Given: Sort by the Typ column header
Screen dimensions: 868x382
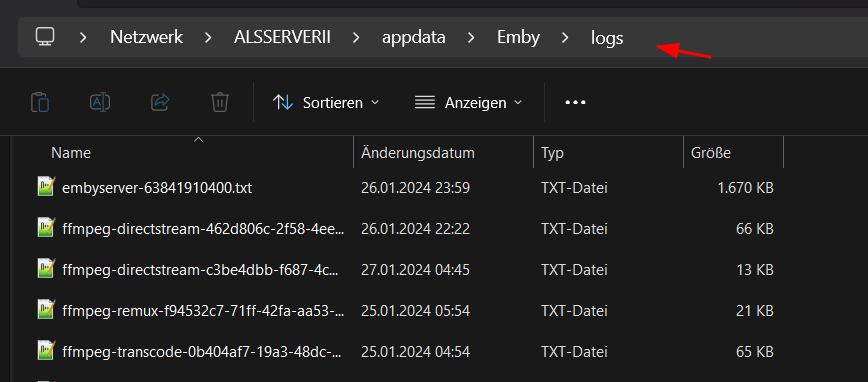Looking at the screenshot, I should [x=552, y=153].
